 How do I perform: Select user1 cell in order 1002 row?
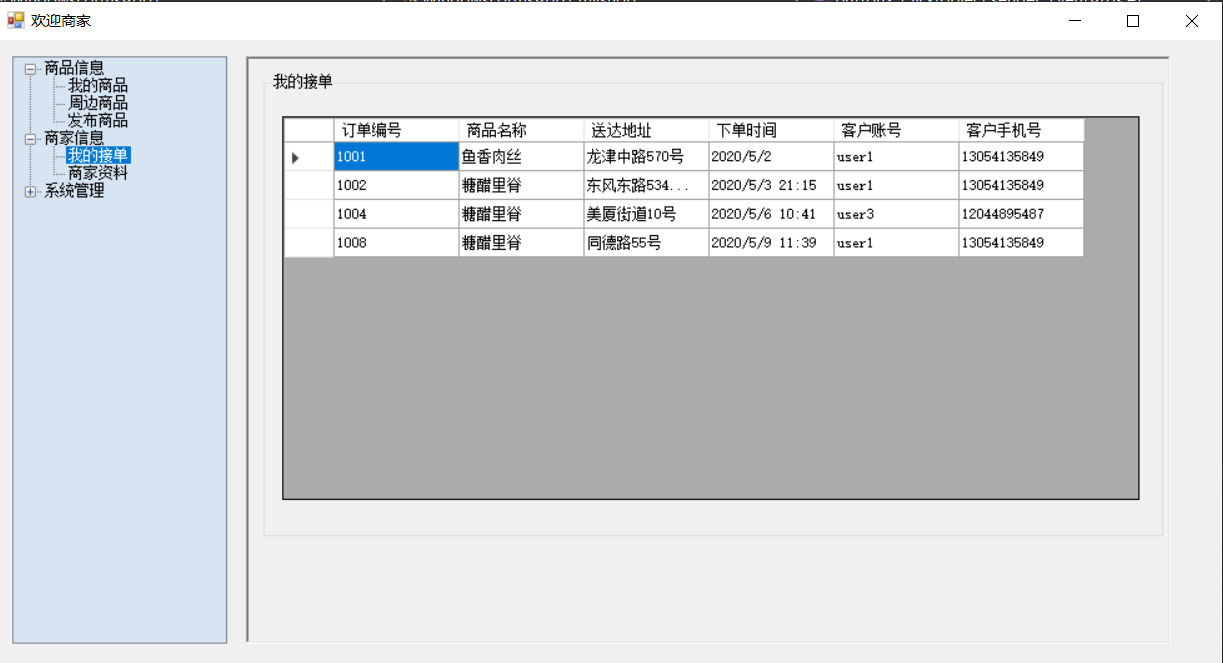coord(896,186)
